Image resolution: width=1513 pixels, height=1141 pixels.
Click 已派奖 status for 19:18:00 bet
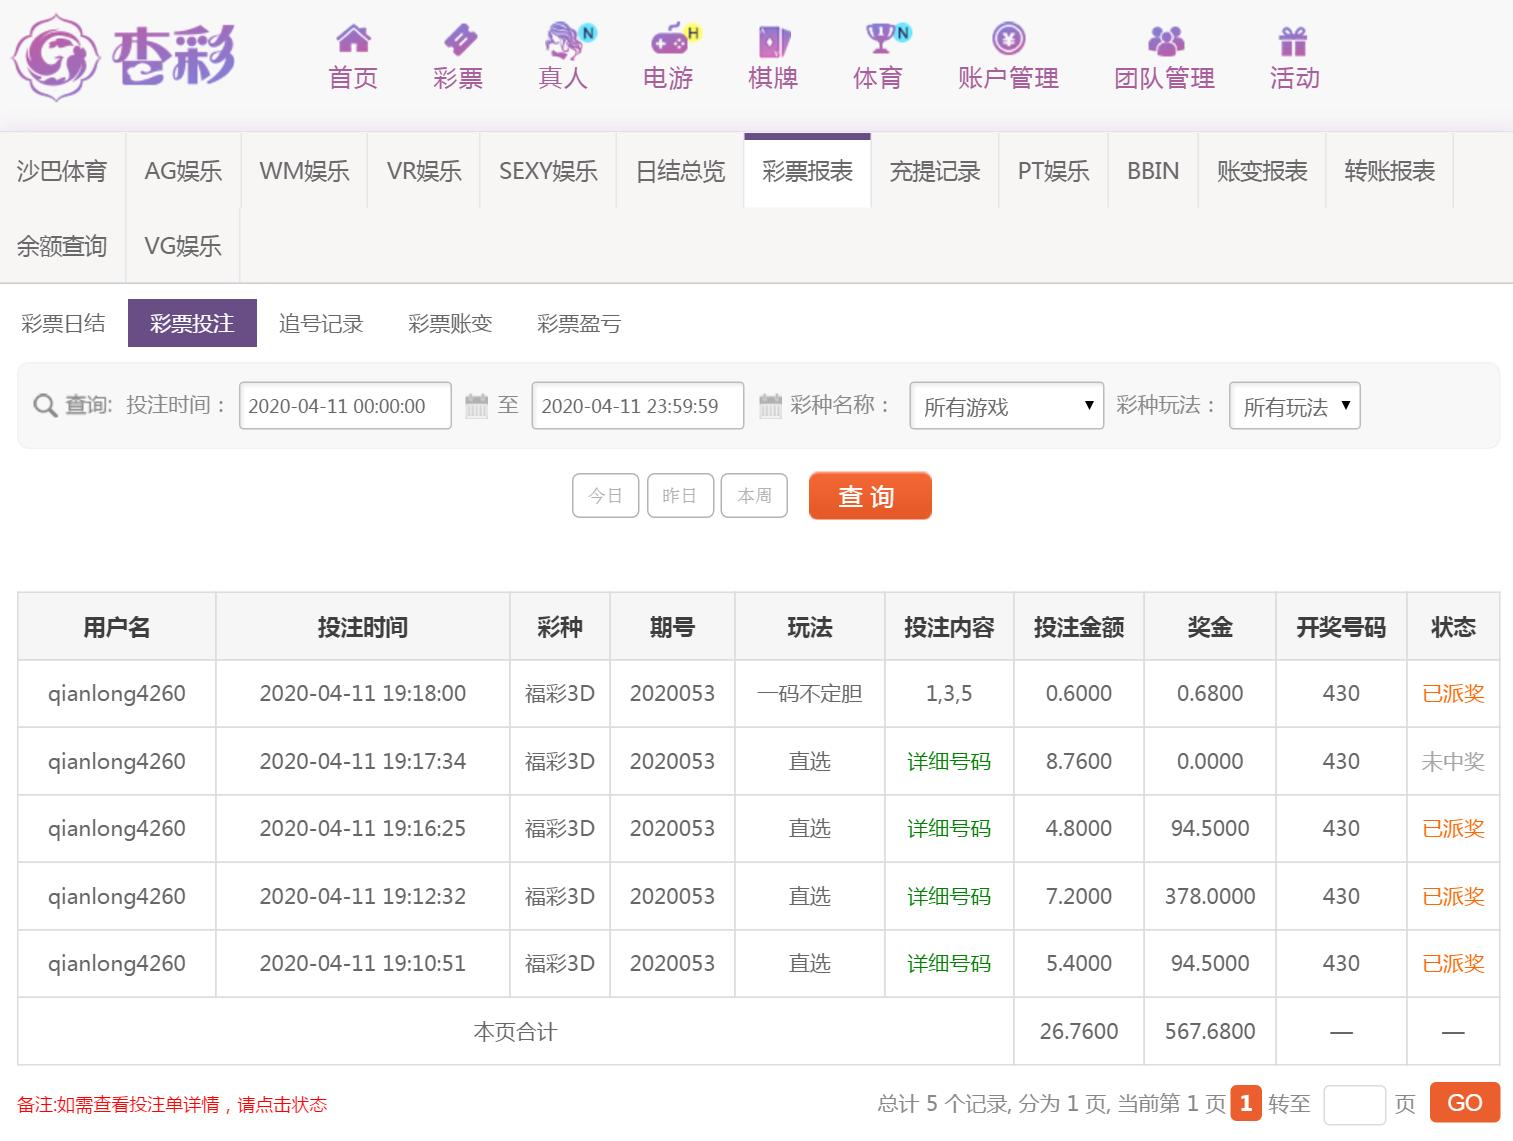[1453, 693]
